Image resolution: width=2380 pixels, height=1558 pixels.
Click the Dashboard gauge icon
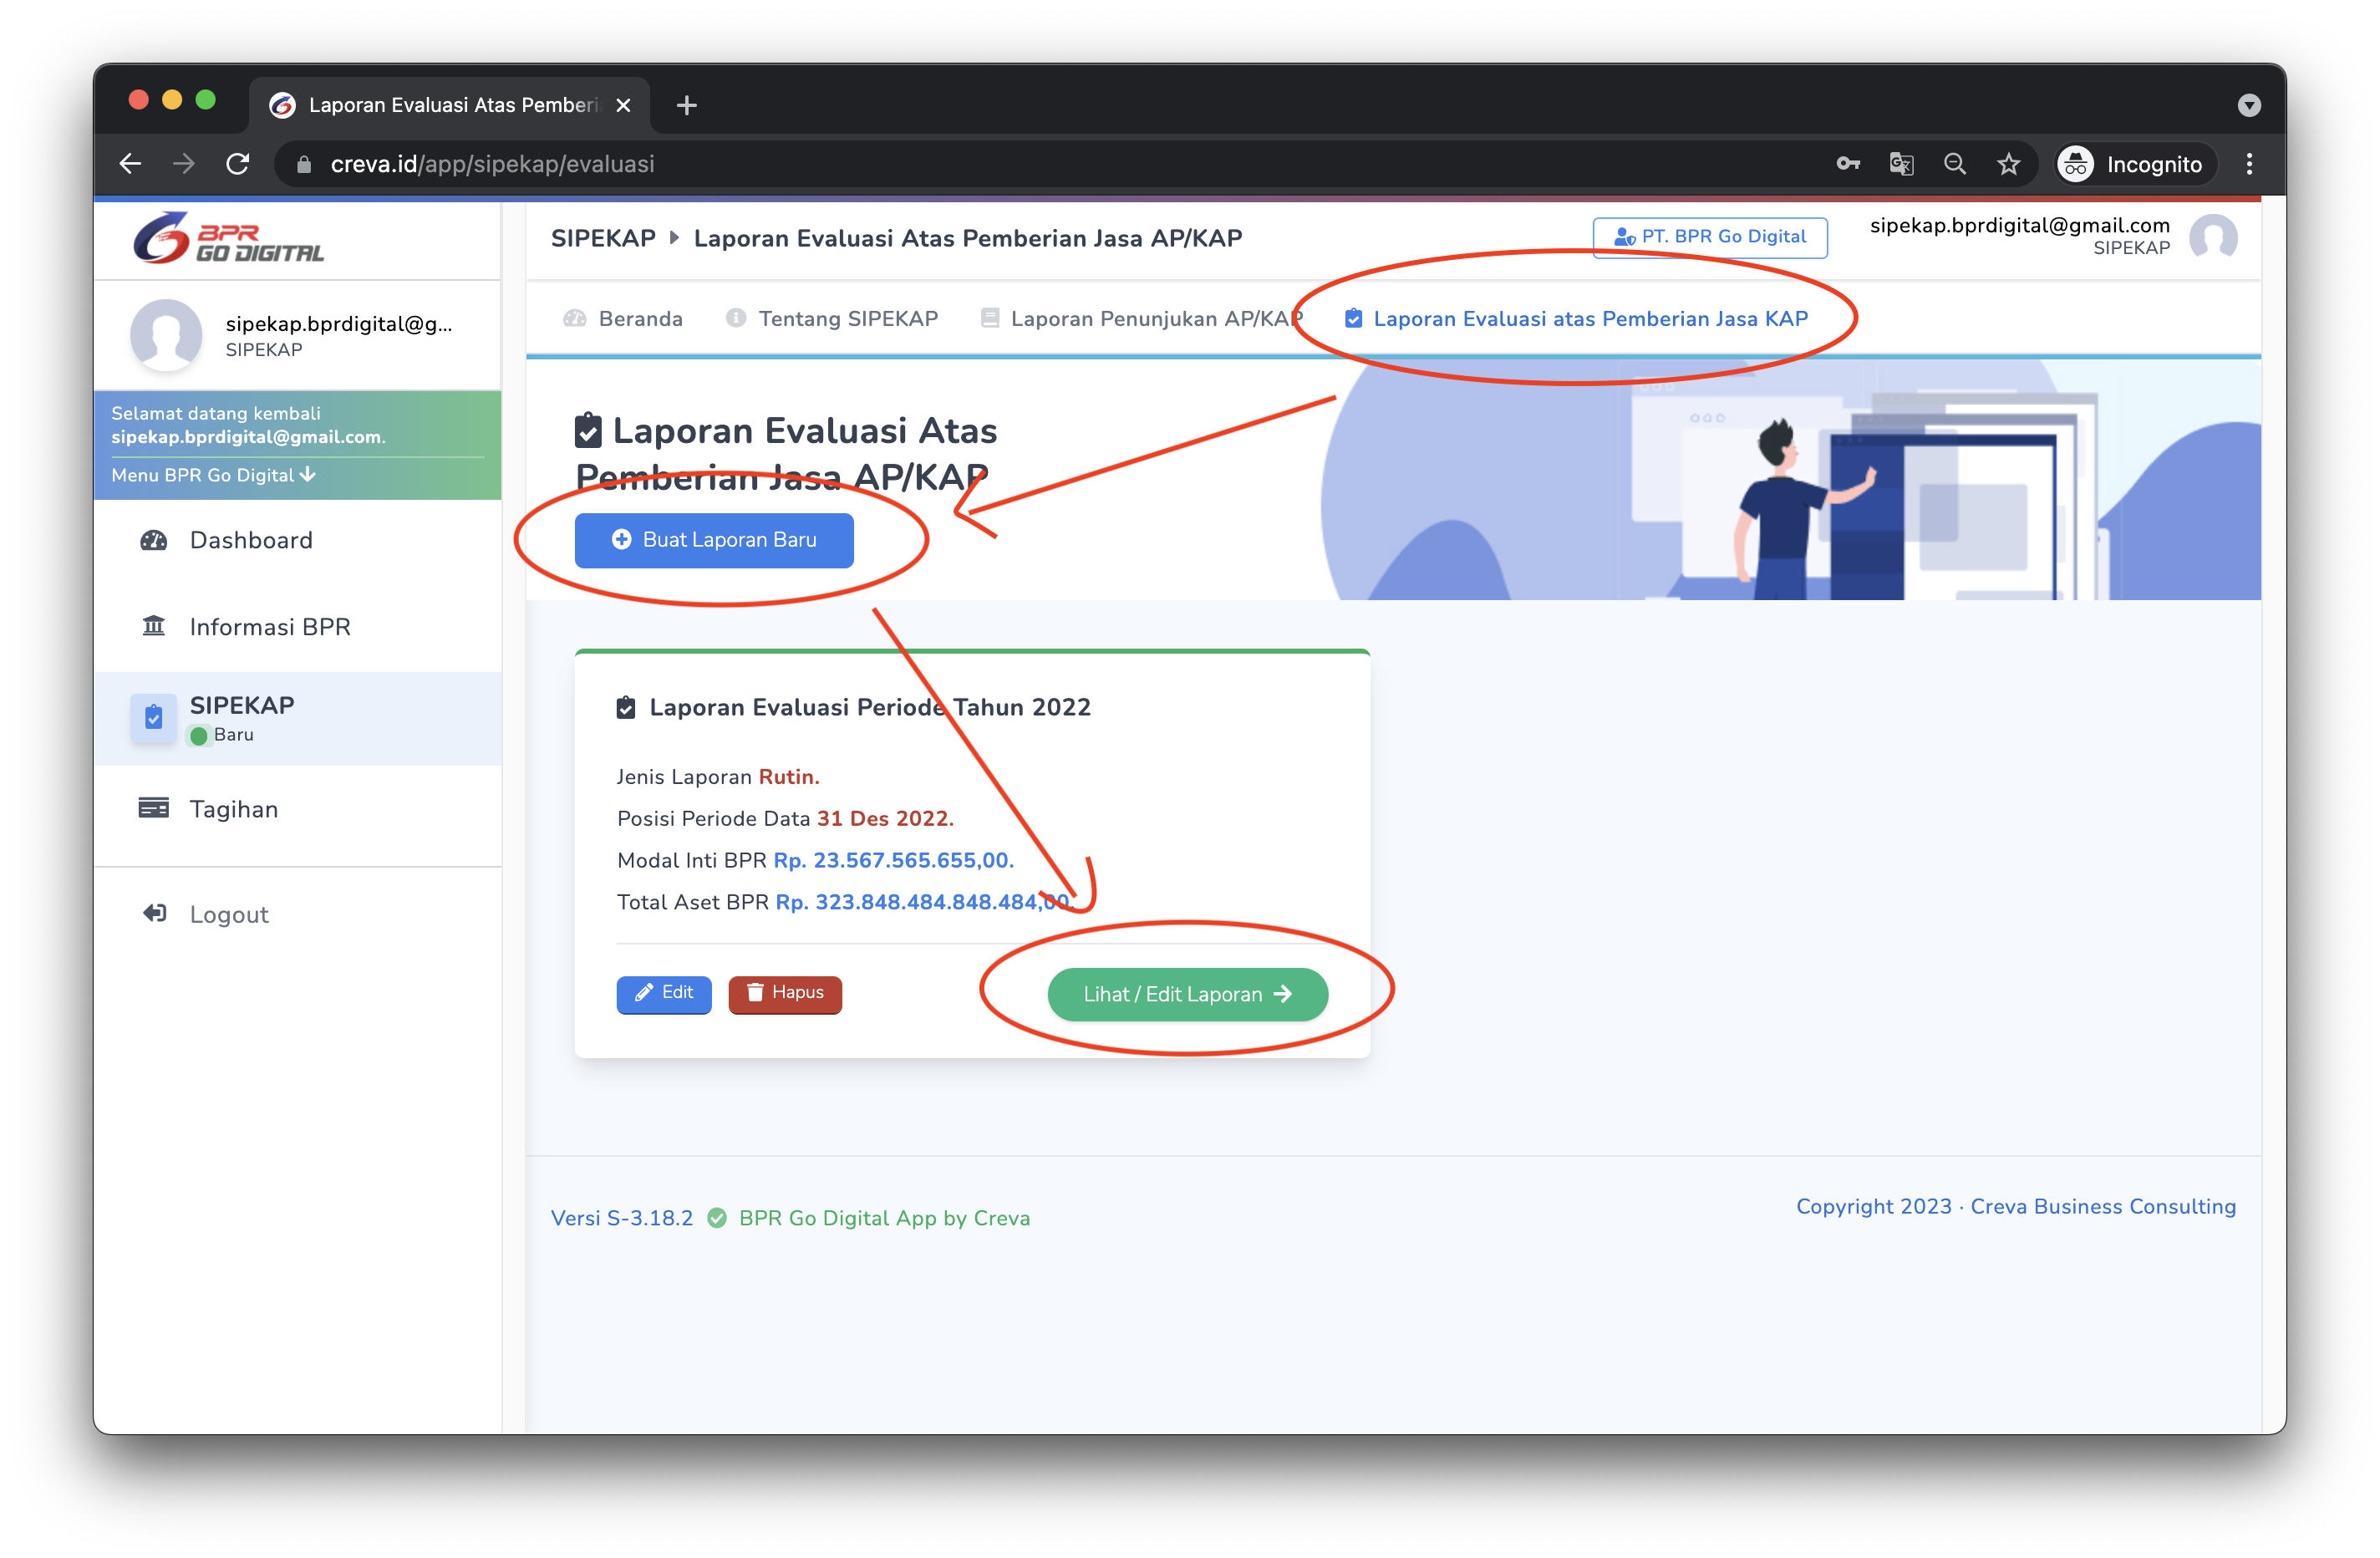point(154,540)
